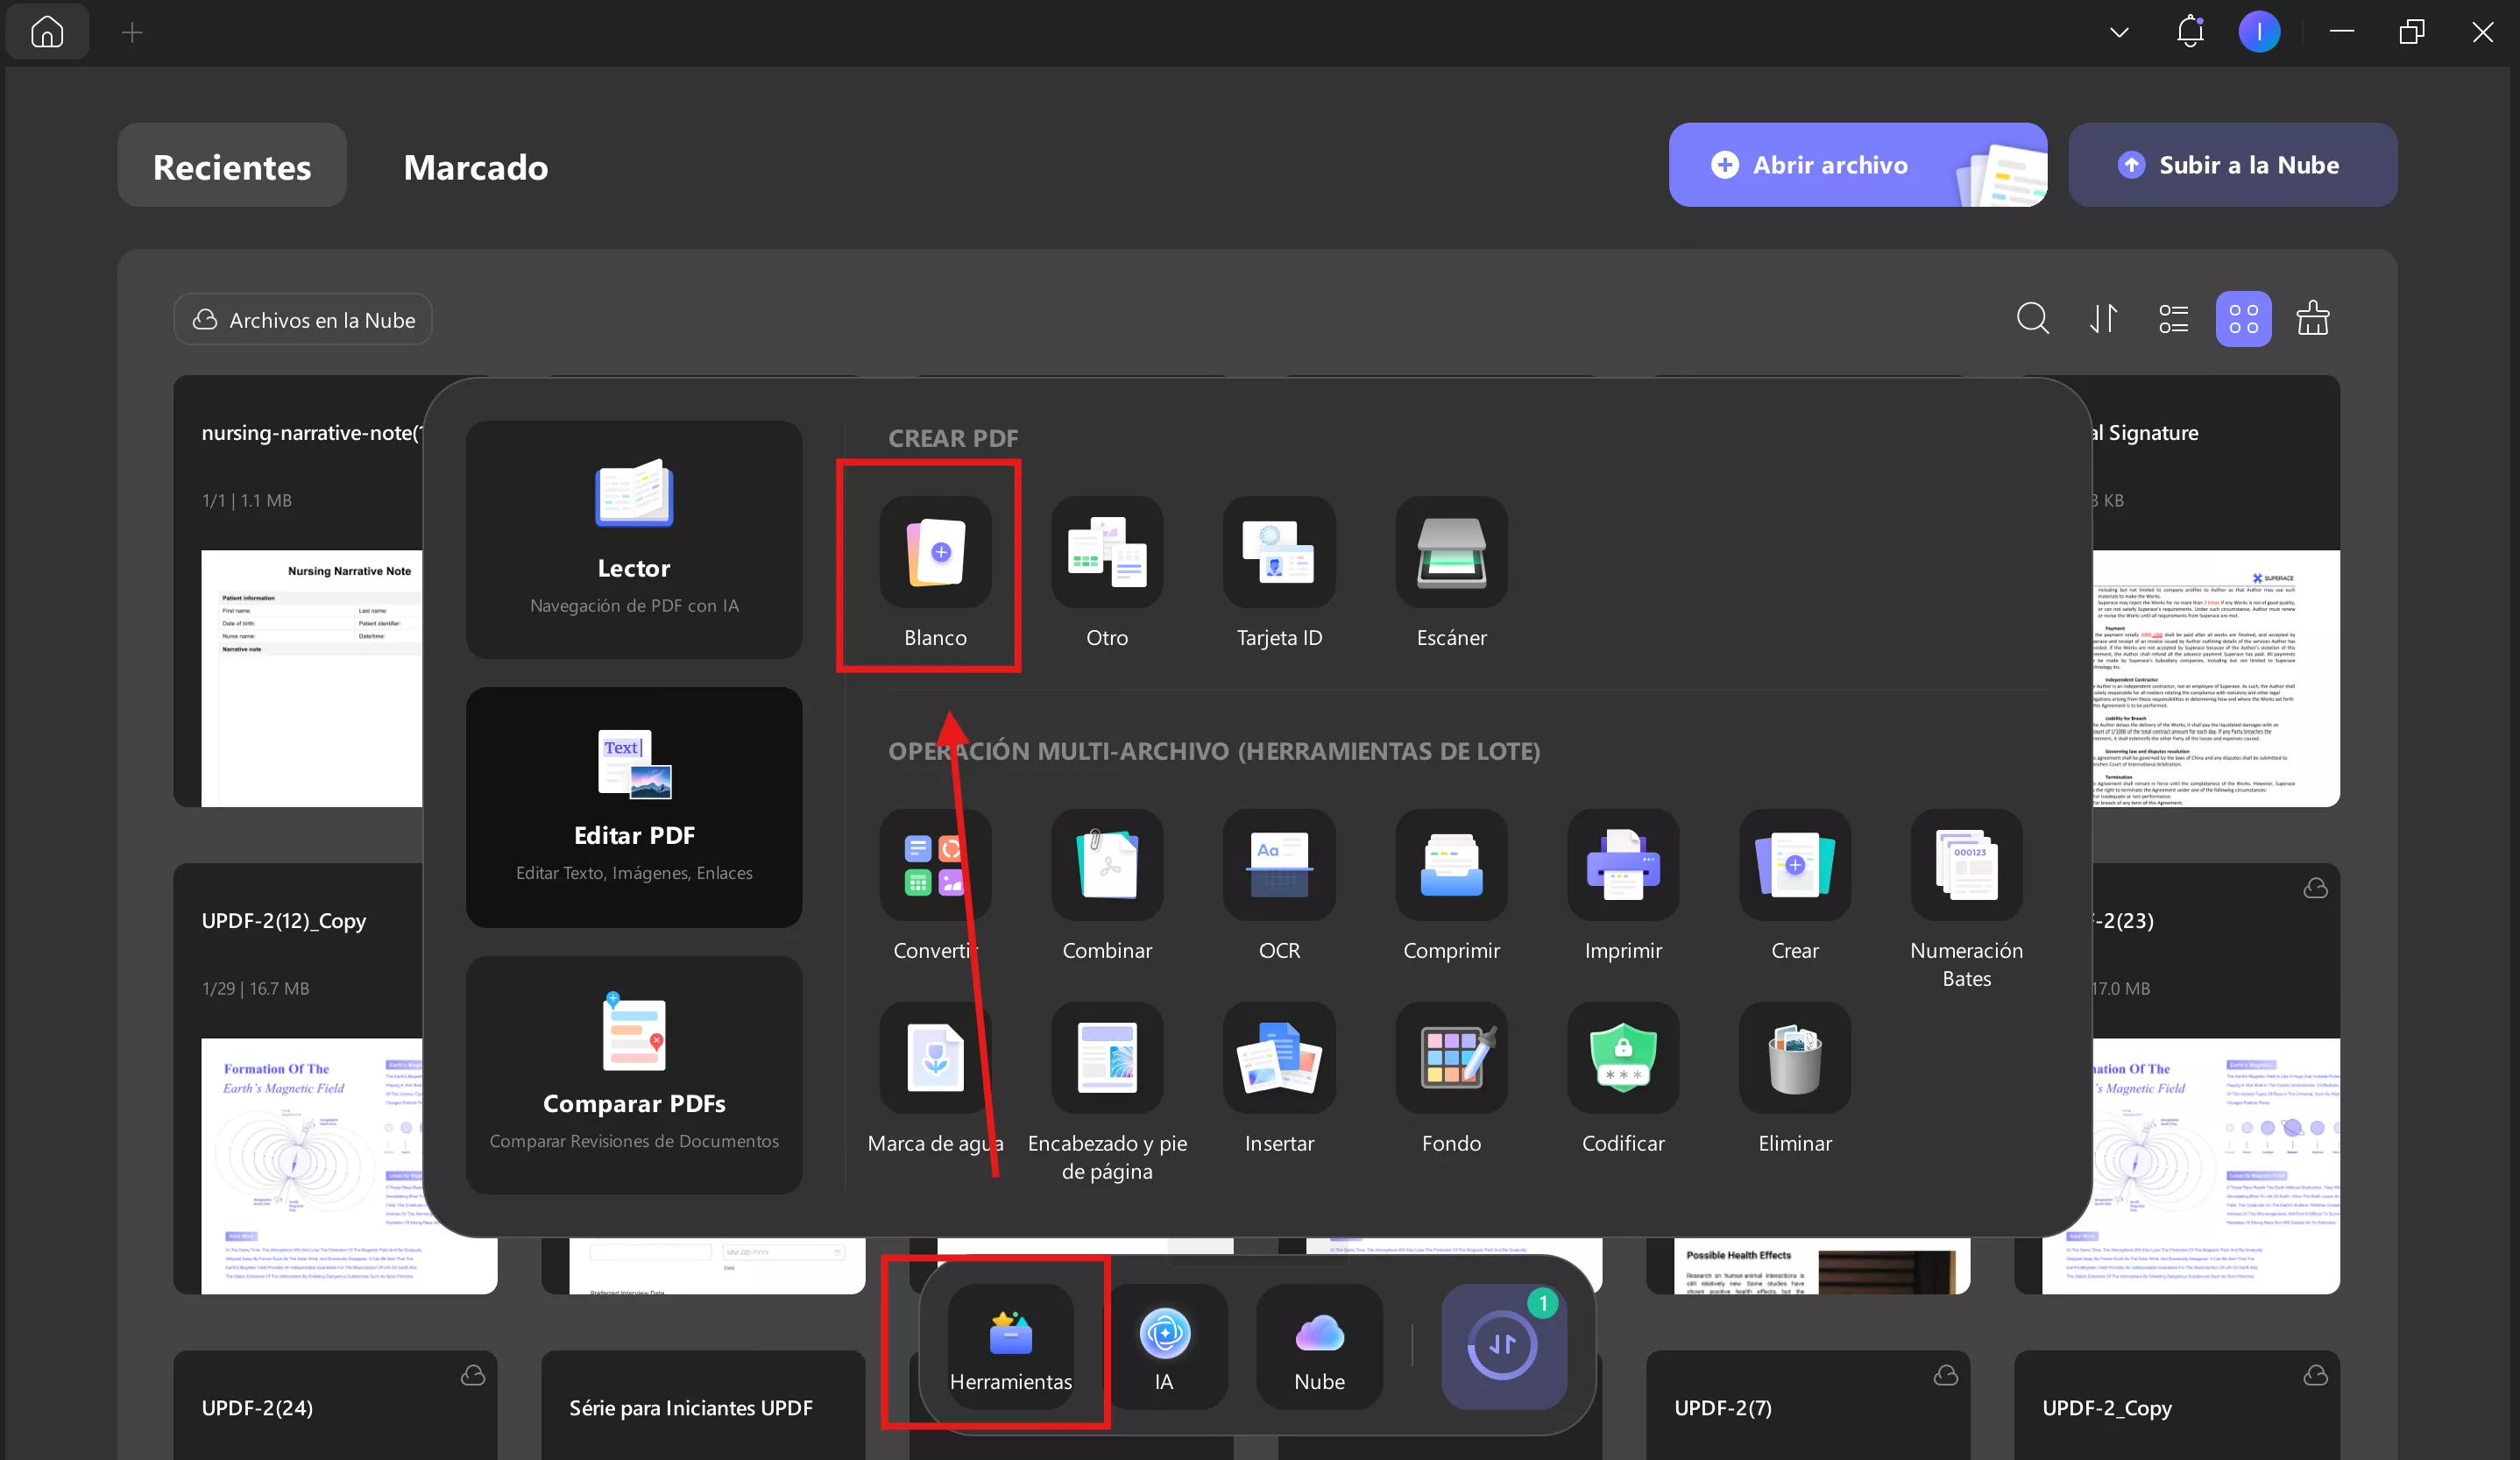
Task: Switch to list view
Action: click(x=2173, y=319)
